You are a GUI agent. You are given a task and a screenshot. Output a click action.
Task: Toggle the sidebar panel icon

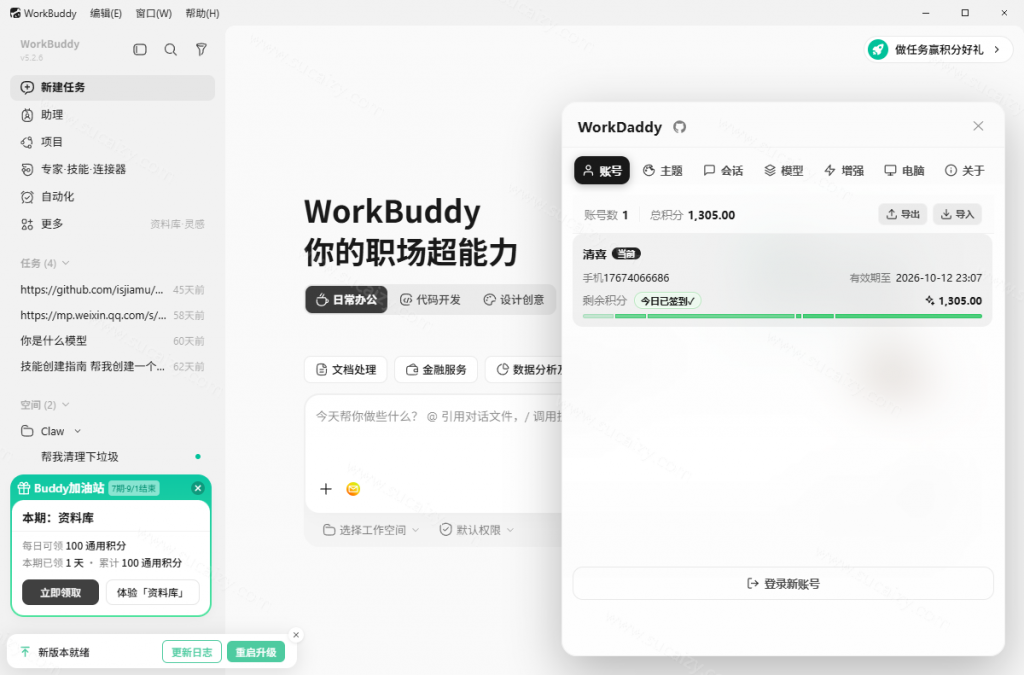[x=140, y=50]
